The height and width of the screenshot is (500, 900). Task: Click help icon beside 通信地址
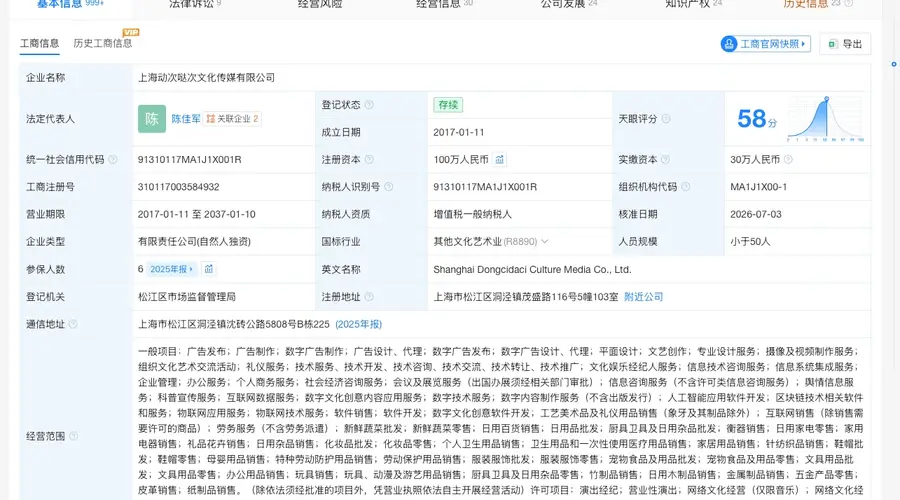[73, 324]
